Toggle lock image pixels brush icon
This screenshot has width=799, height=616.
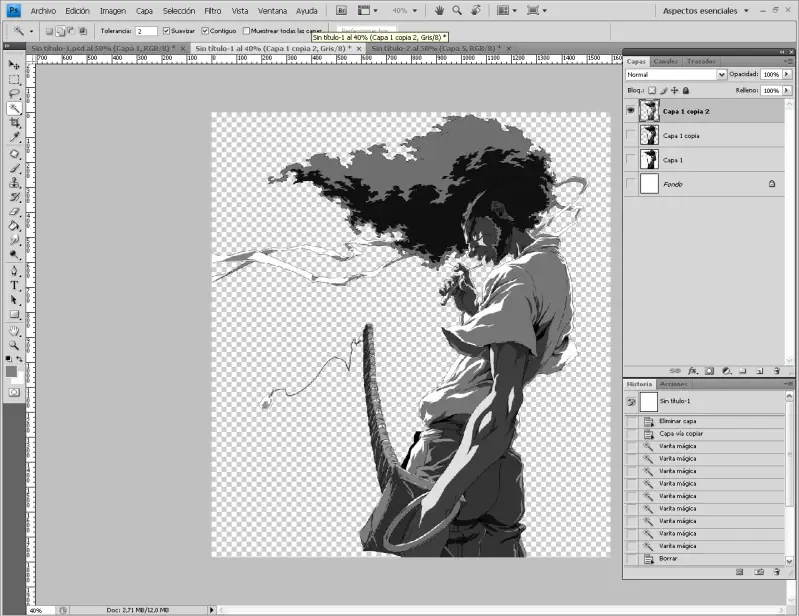tap(663, 90)
